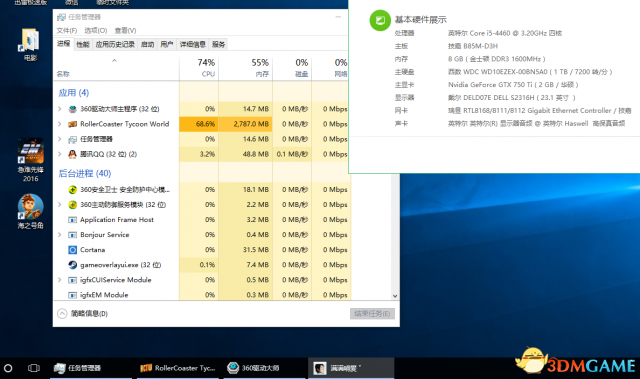Switch to the 启动 tab

point(147,44)
